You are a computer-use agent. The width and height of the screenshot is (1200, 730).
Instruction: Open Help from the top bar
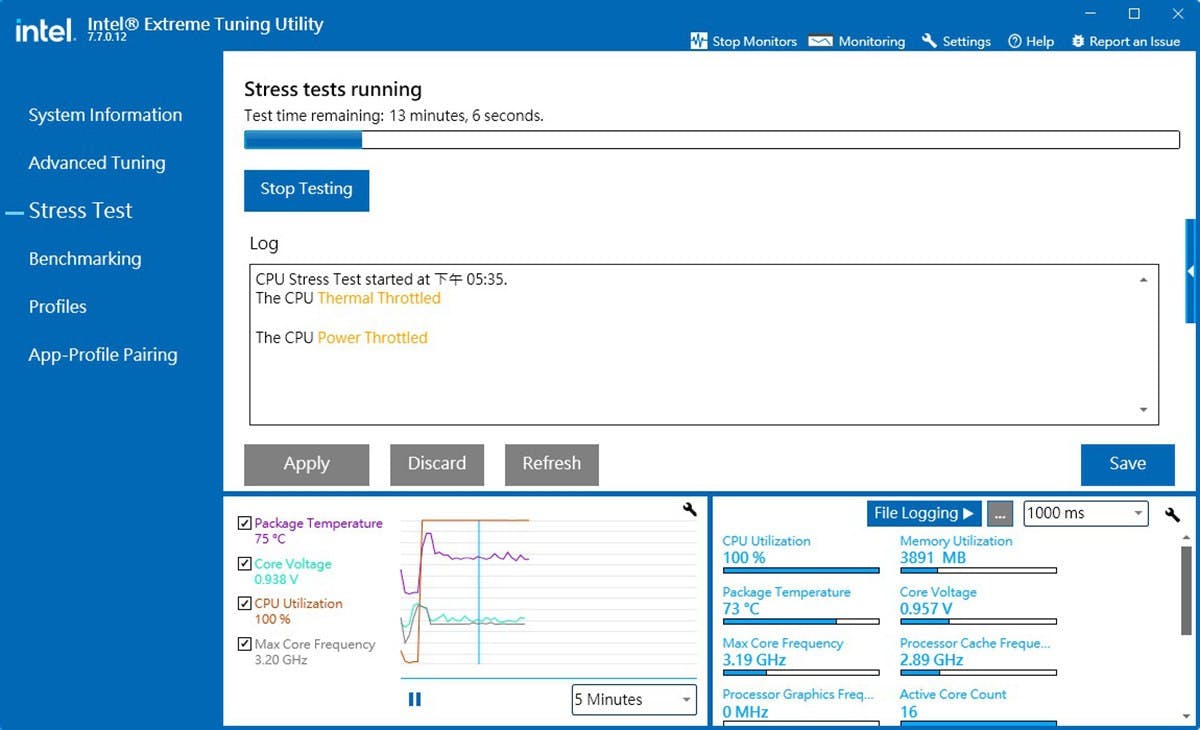pyautogui.click(x=1031, y=41)
